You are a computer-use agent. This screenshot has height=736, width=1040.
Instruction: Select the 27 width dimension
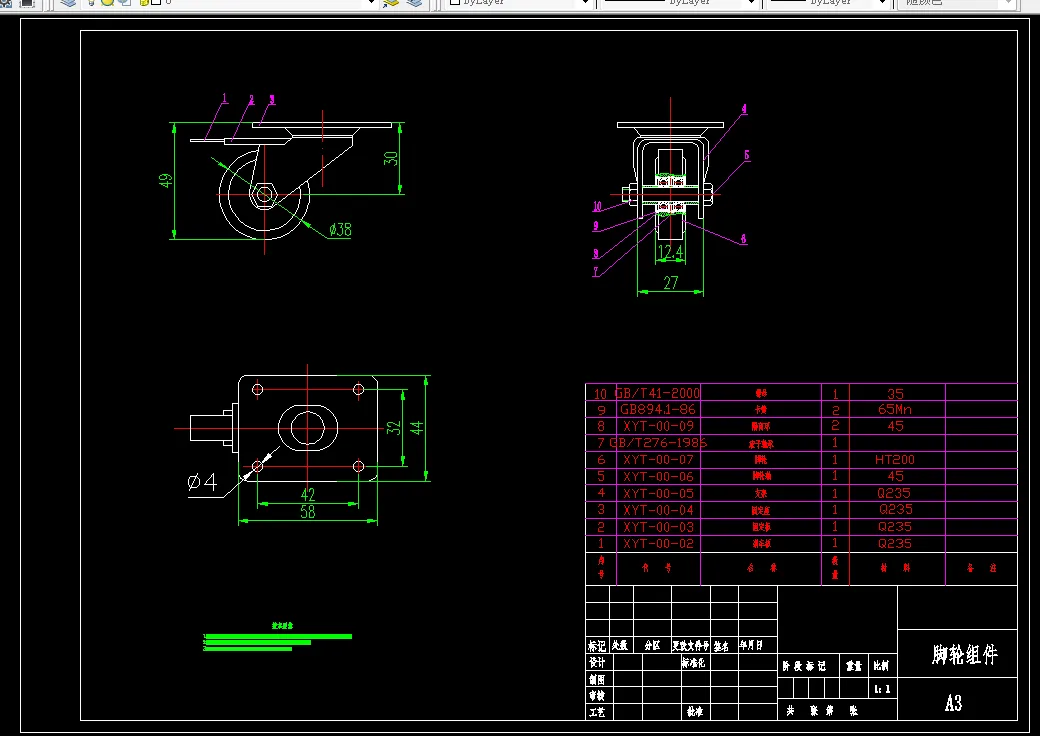pos(671,282)
